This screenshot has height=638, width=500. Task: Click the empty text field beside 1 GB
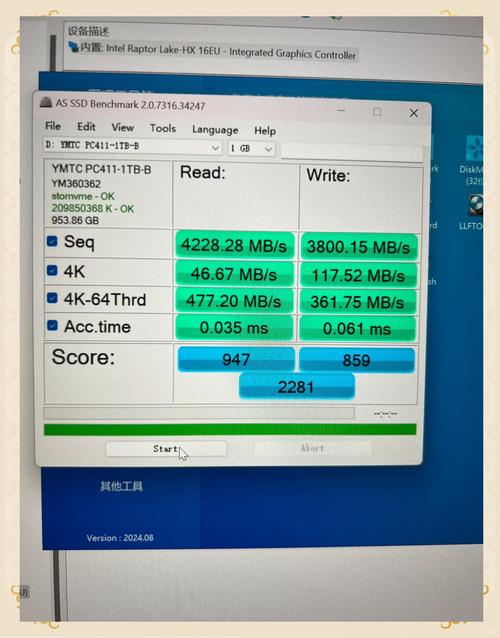tap(352, 152)
